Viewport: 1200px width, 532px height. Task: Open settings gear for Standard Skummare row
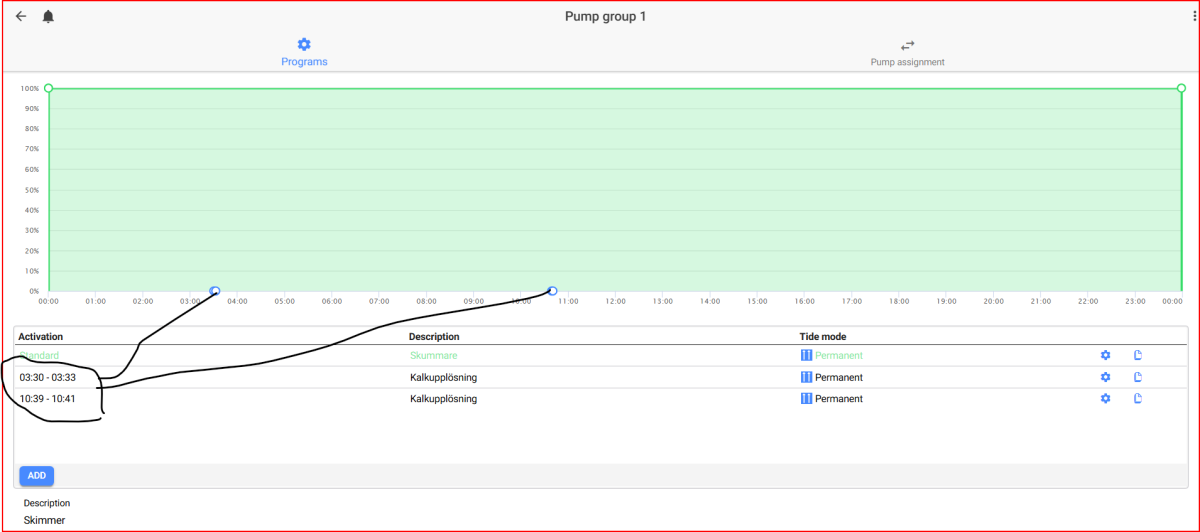pos(1105,356)
